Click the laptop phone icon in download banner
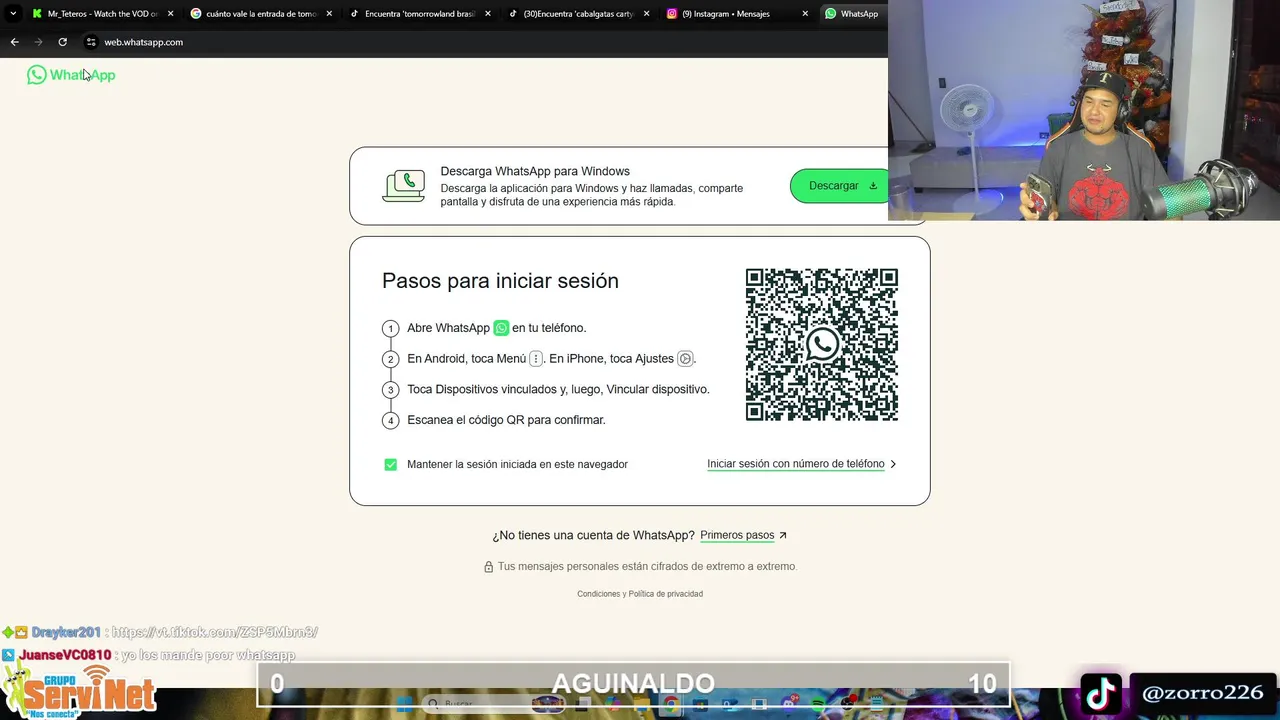The width and height of the screenshot is (1280, 720). click(x=404, y=186)
